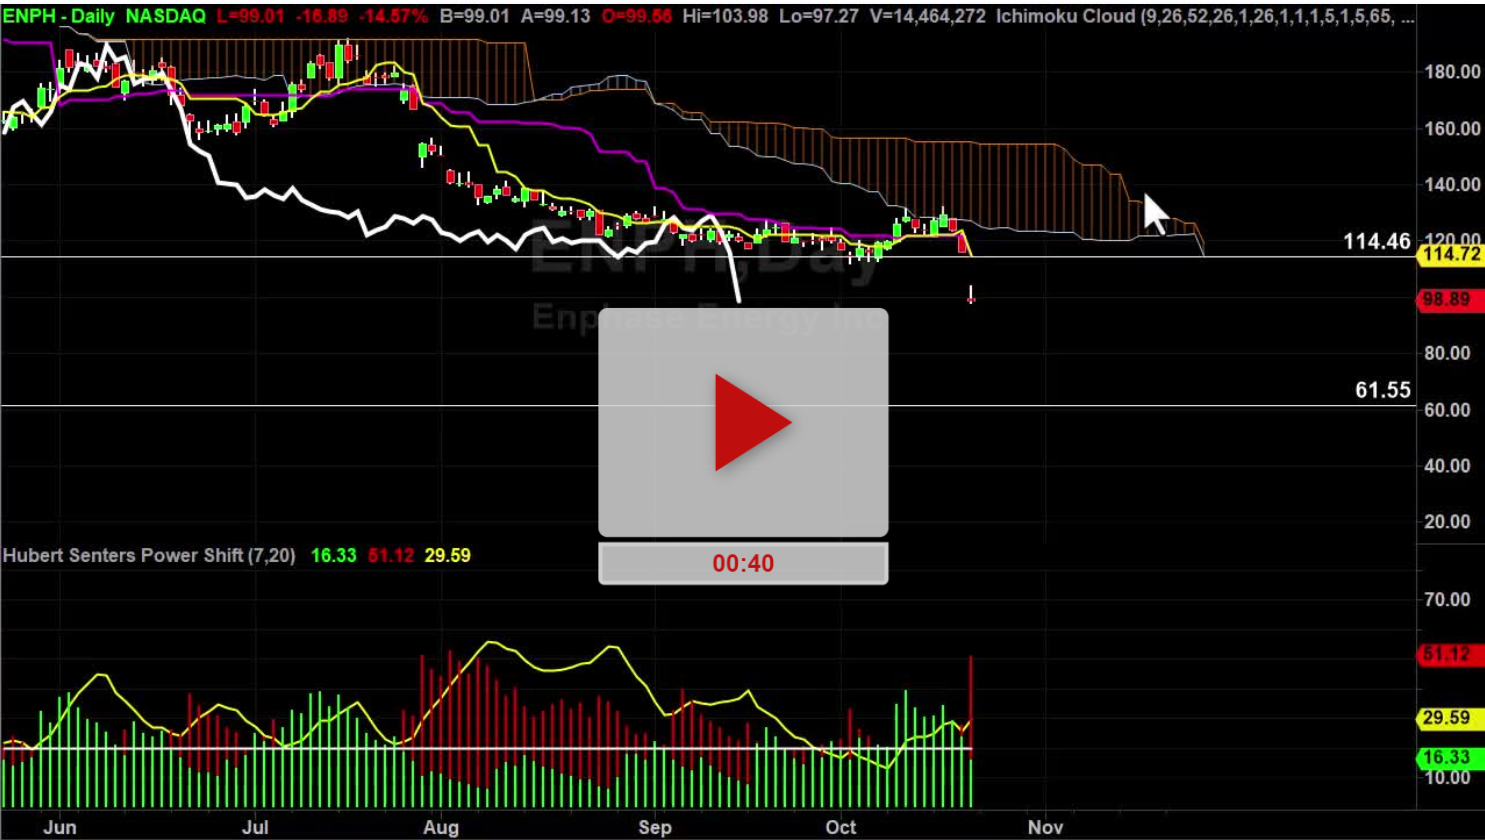Click the Nov label on time axis
The height and width of the screenshot is (840, 1485).
1045,827
